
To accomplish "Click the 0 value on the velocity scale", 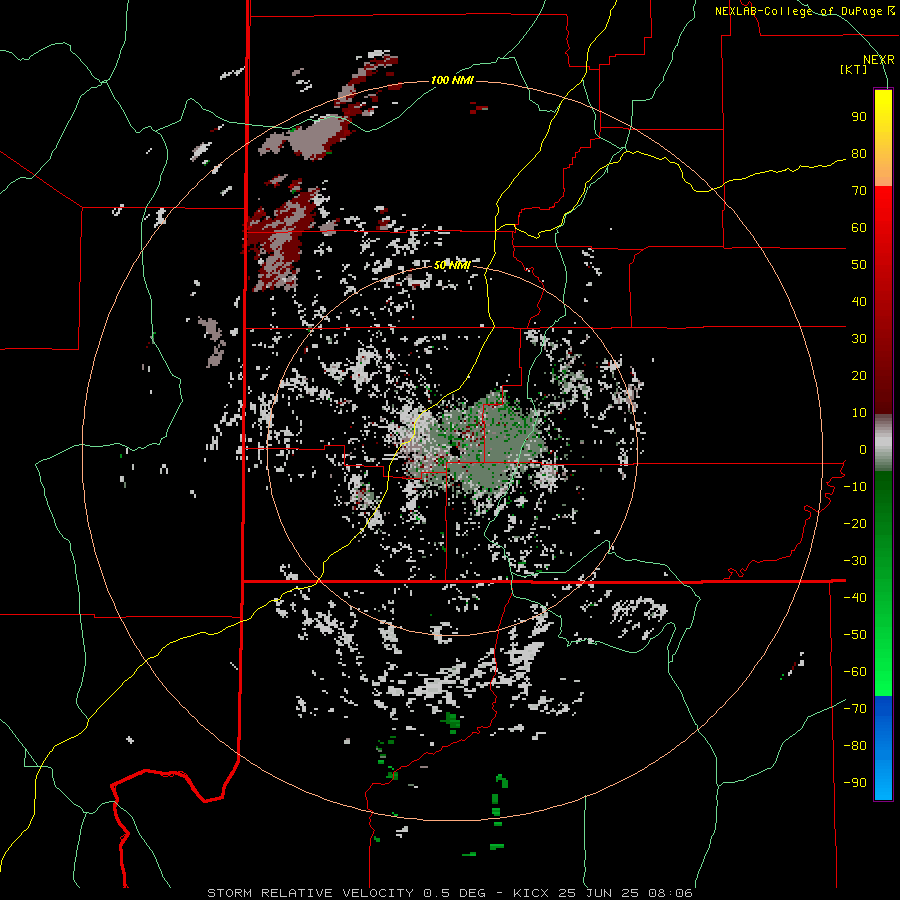I will pos(863,450).
